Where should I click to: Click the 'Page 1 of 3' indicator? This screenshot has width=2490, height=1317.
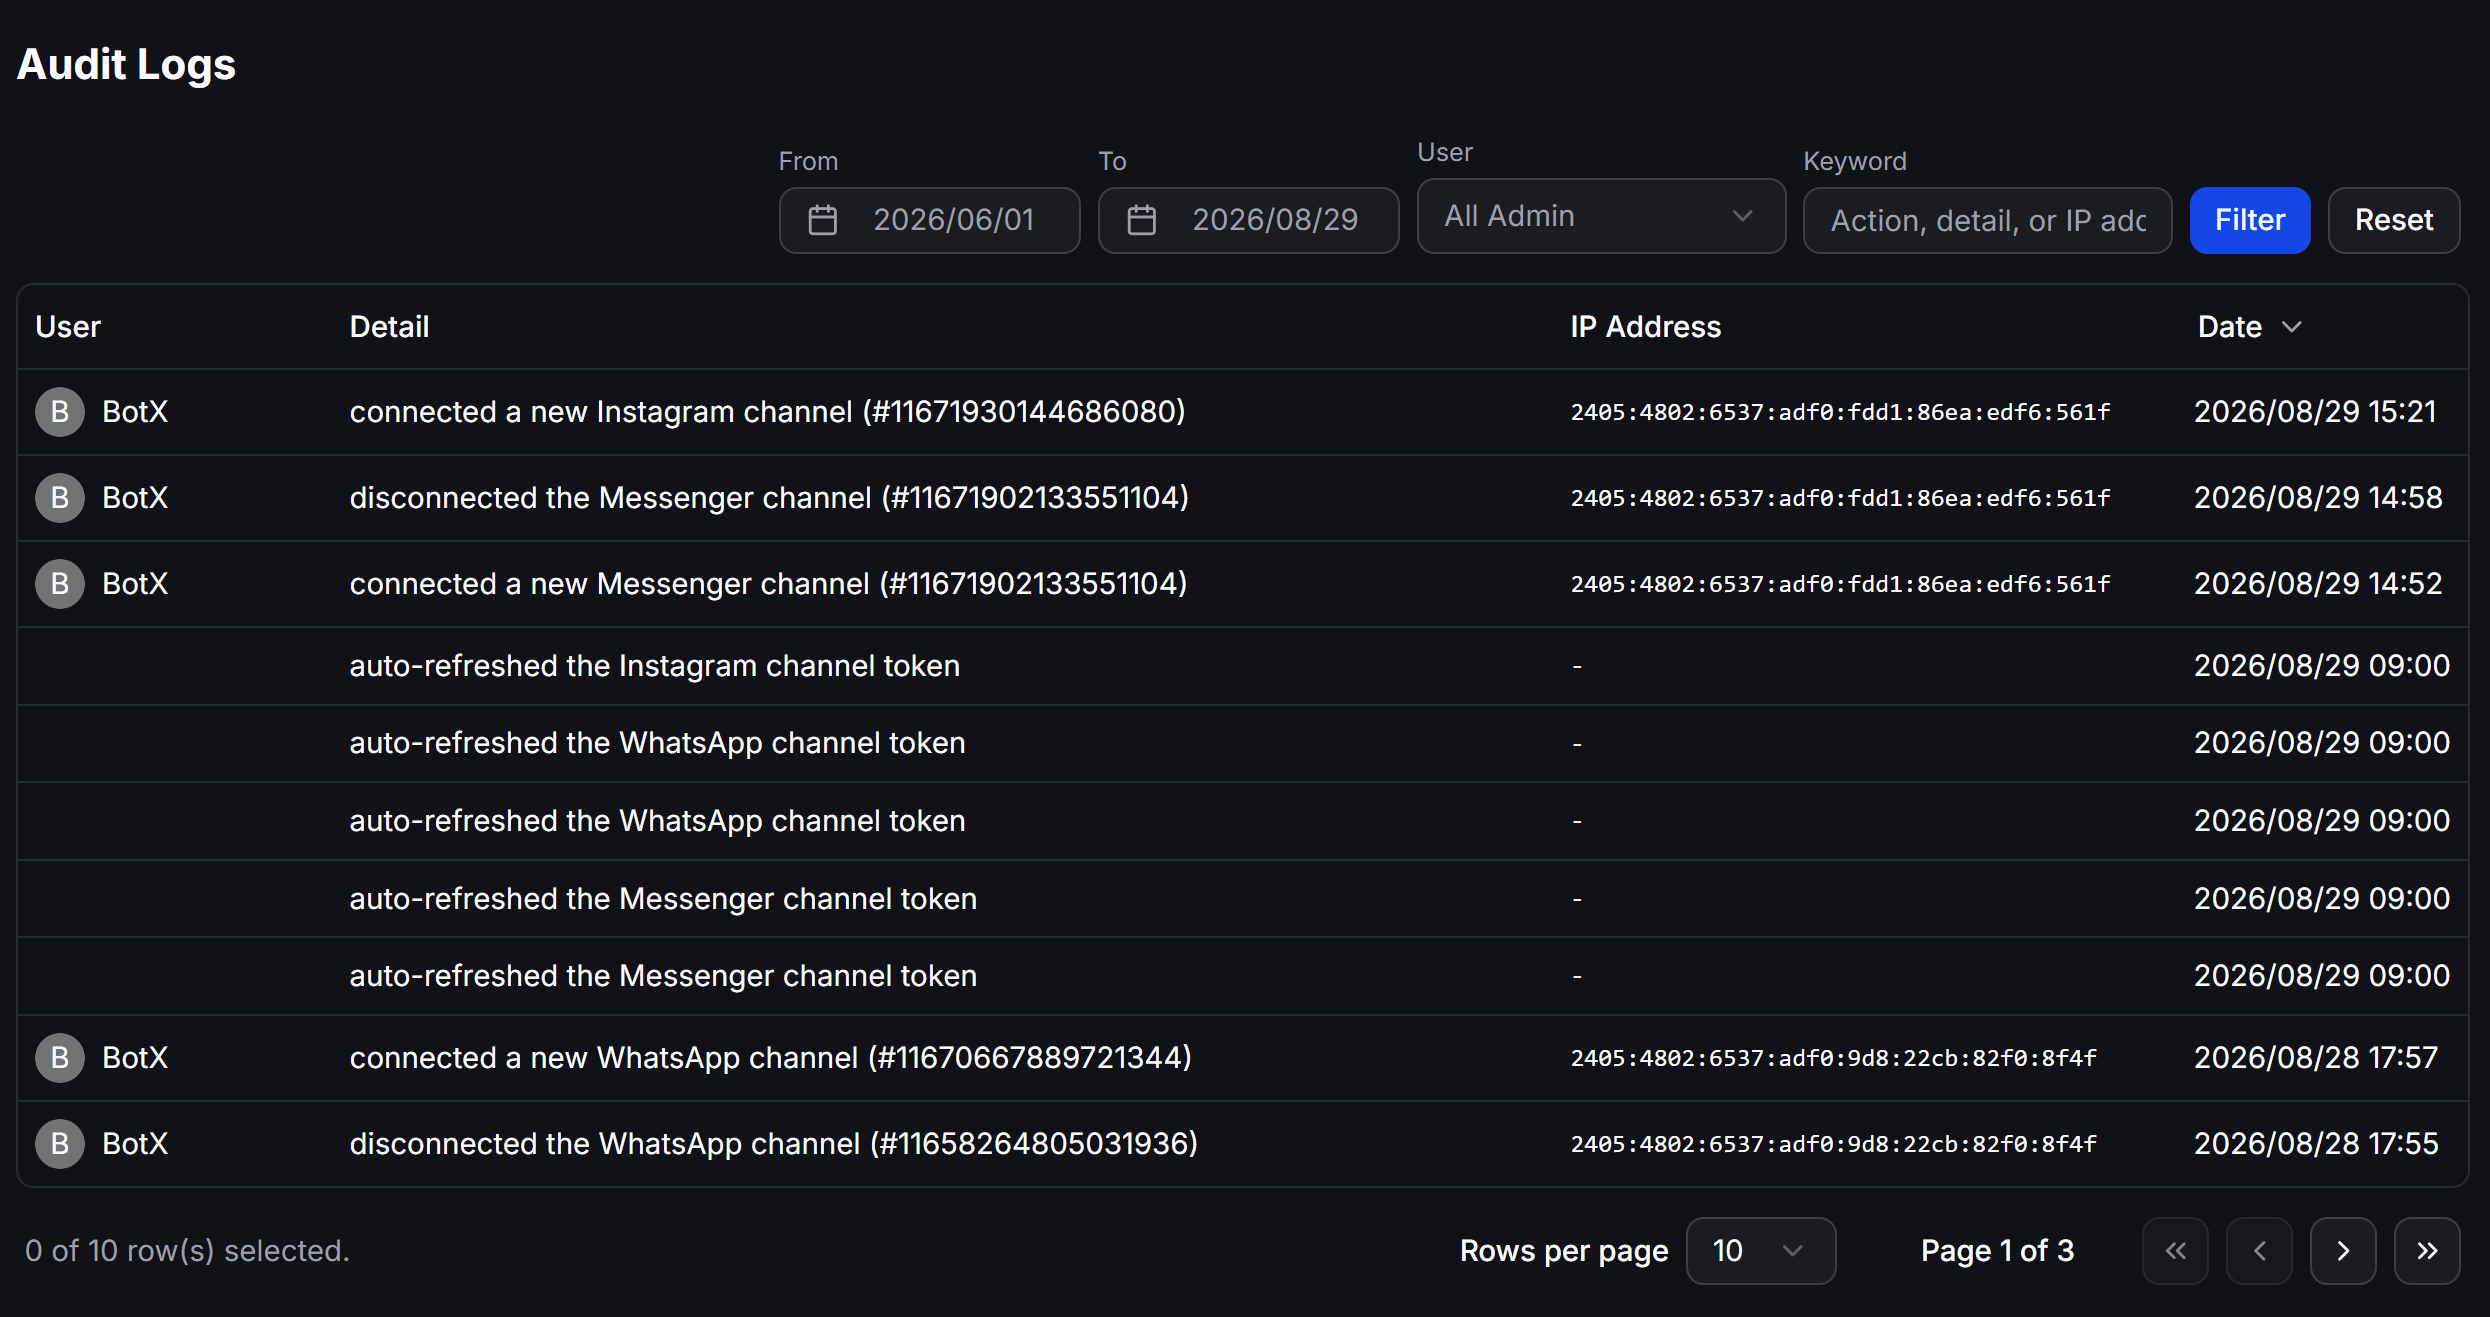pyautogui.click(x=1997, y=1250)
